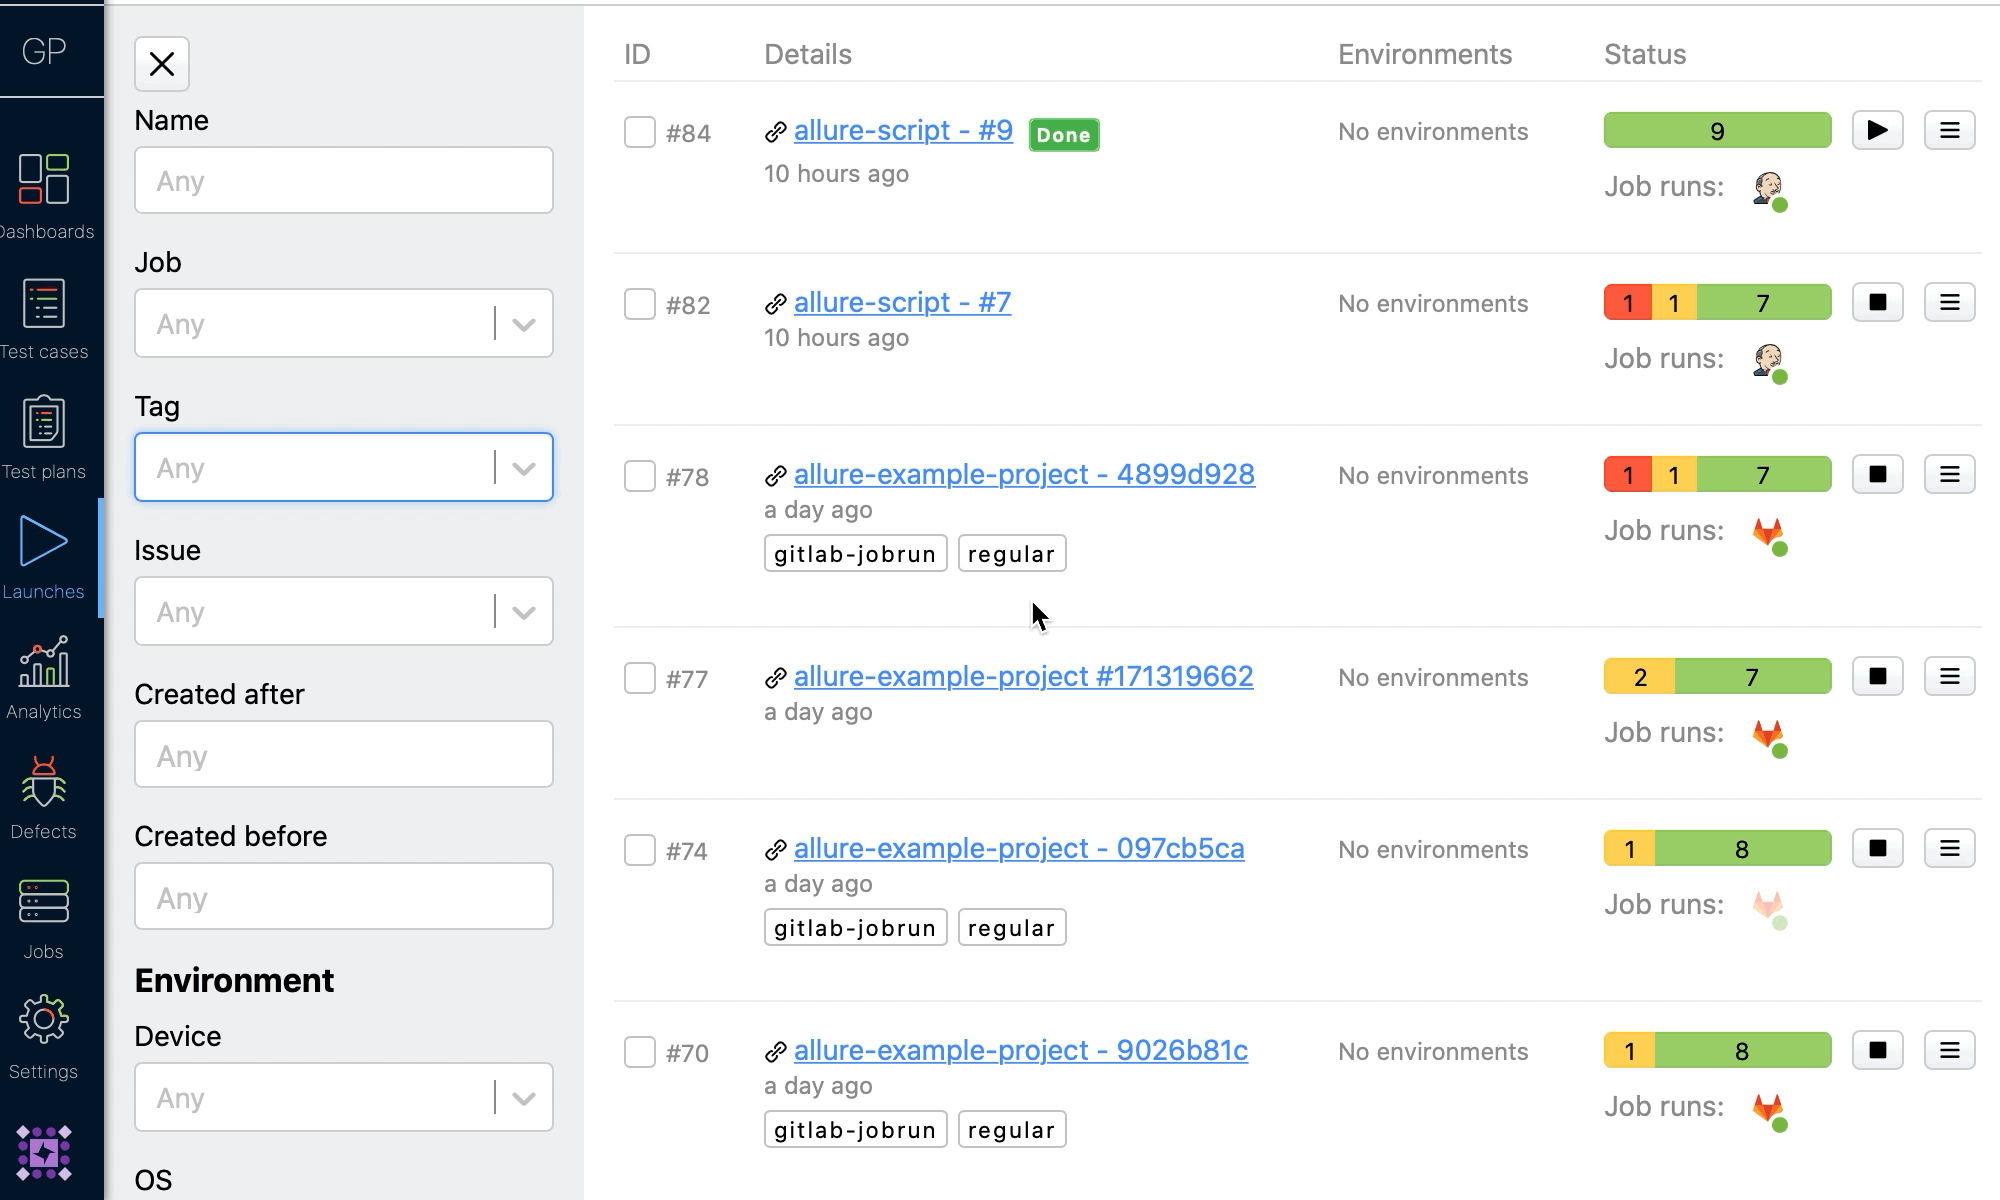Navigate to Jobs section

pos(44,902)
